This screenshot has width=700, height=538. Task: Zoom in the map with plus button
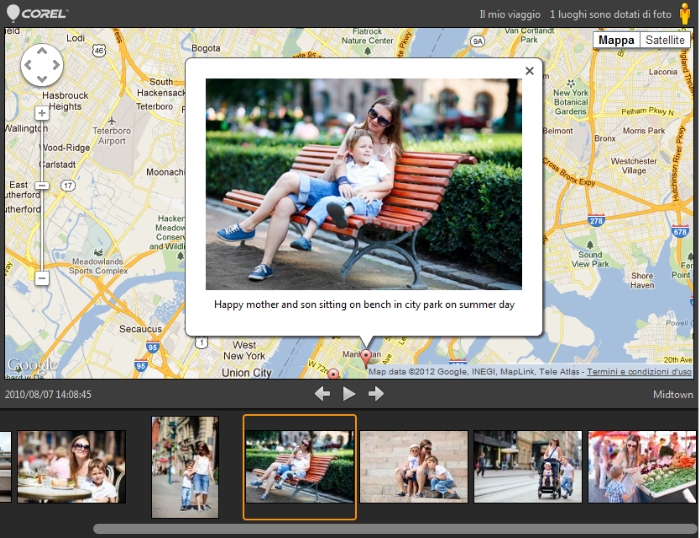42,113
